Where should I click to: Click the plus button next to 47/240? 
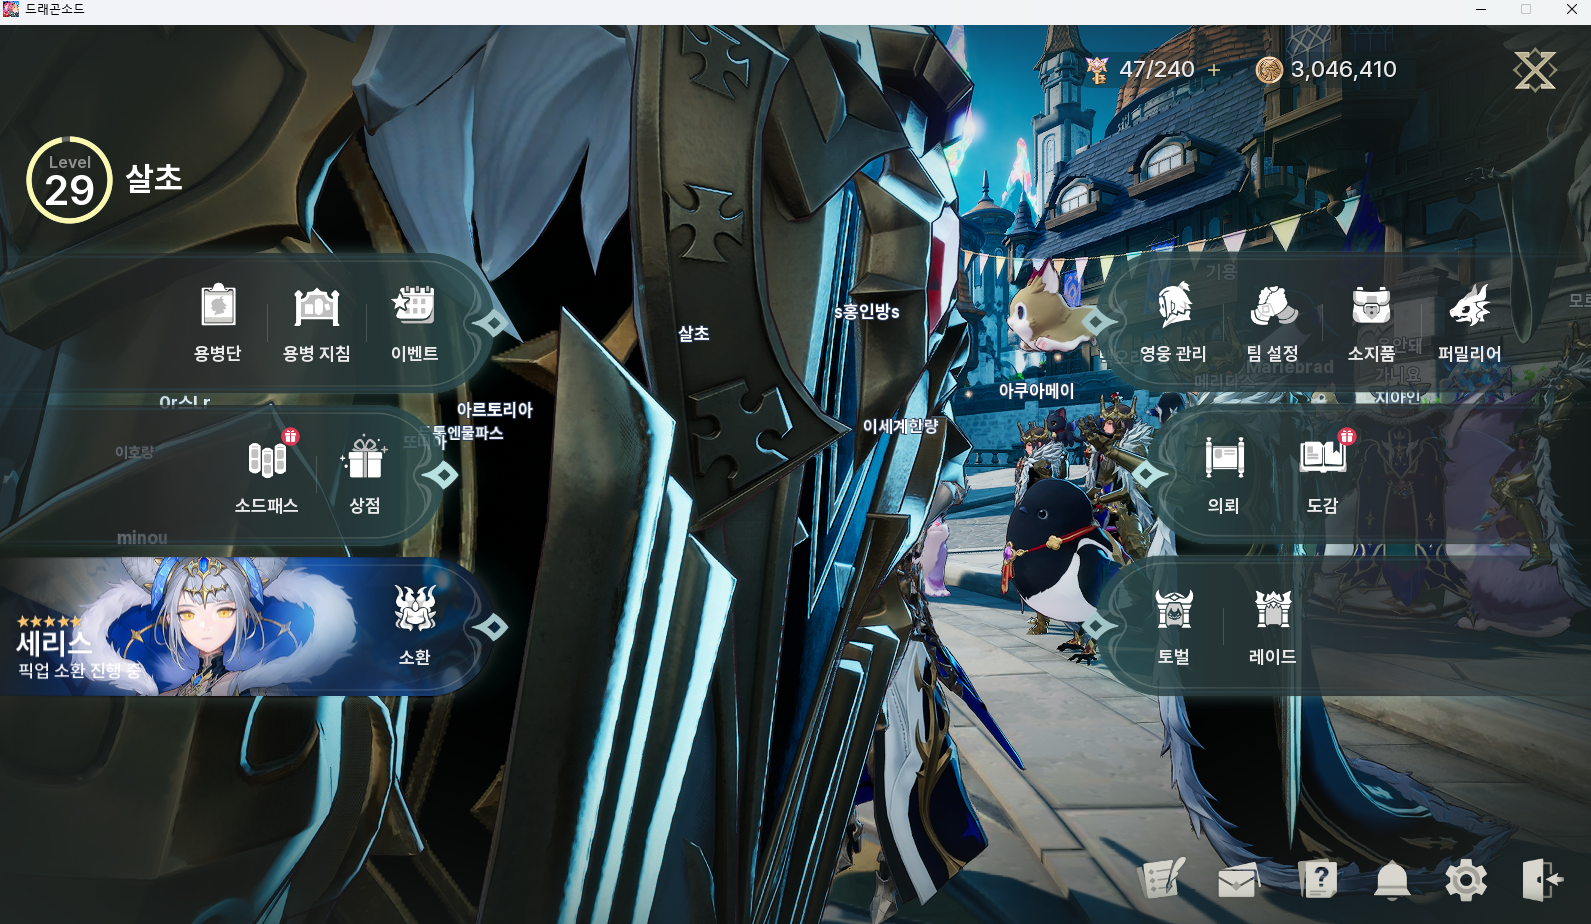(x=1214, y=70)
